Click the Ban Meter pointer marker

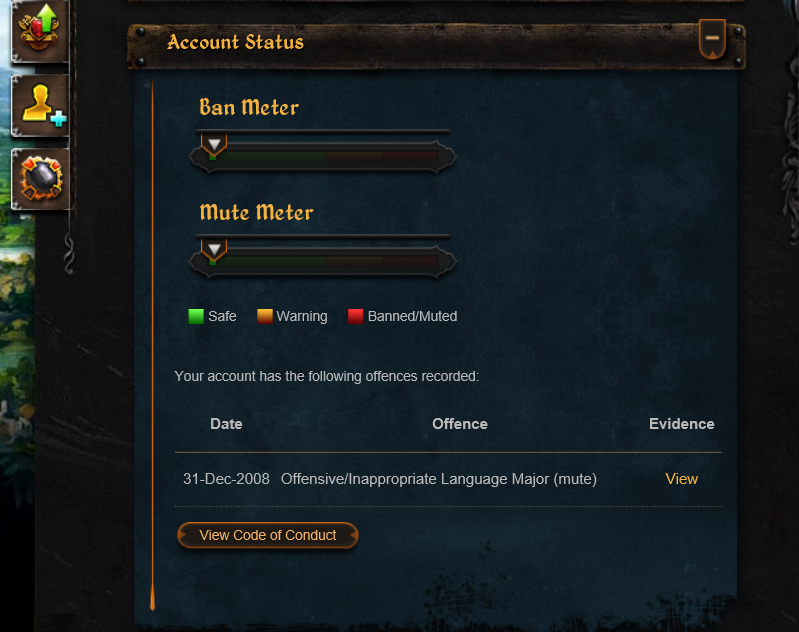[214, 144]
